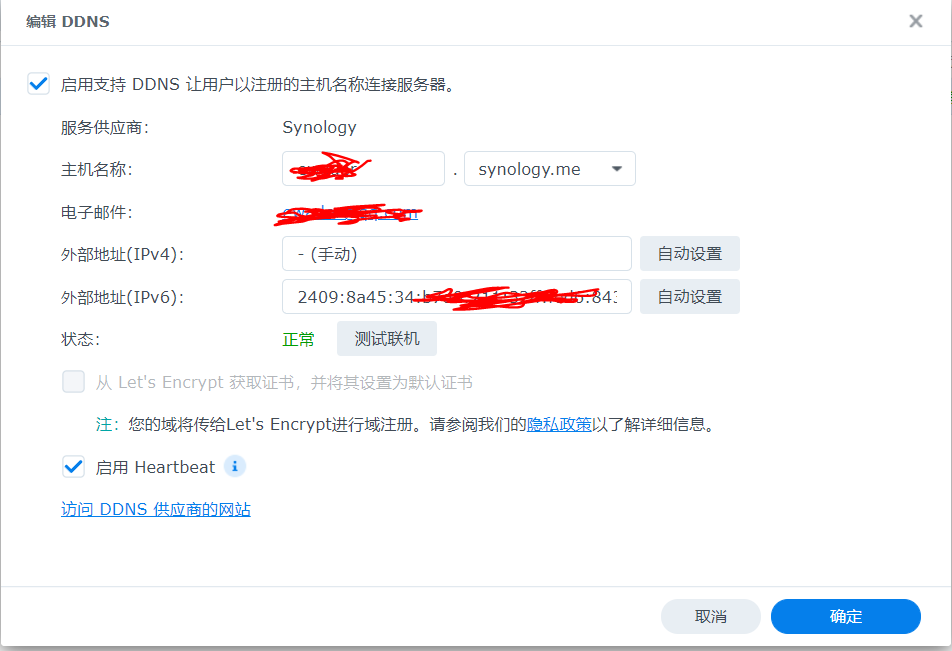Click the 外部地址(IPv4) label
This screenshot has width=952, height=651.
pos(122,254)
